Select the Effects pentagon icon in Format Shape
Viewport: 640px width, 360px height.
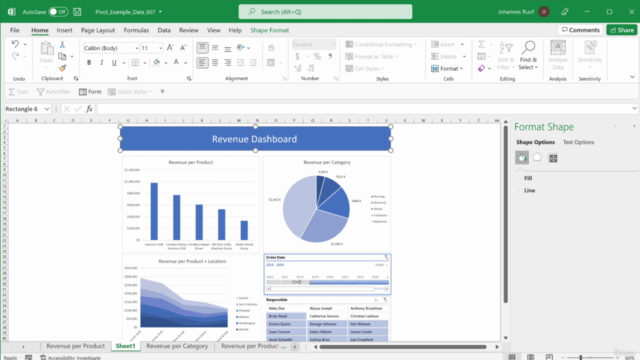coord(537,158)
